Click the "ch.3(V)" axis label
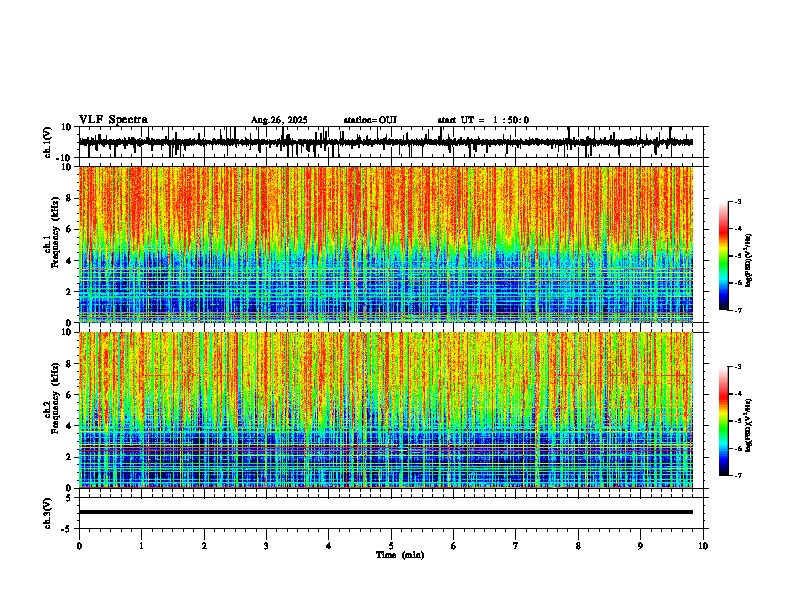The width and height of the screenshot is (792, 612). [48, 514]
